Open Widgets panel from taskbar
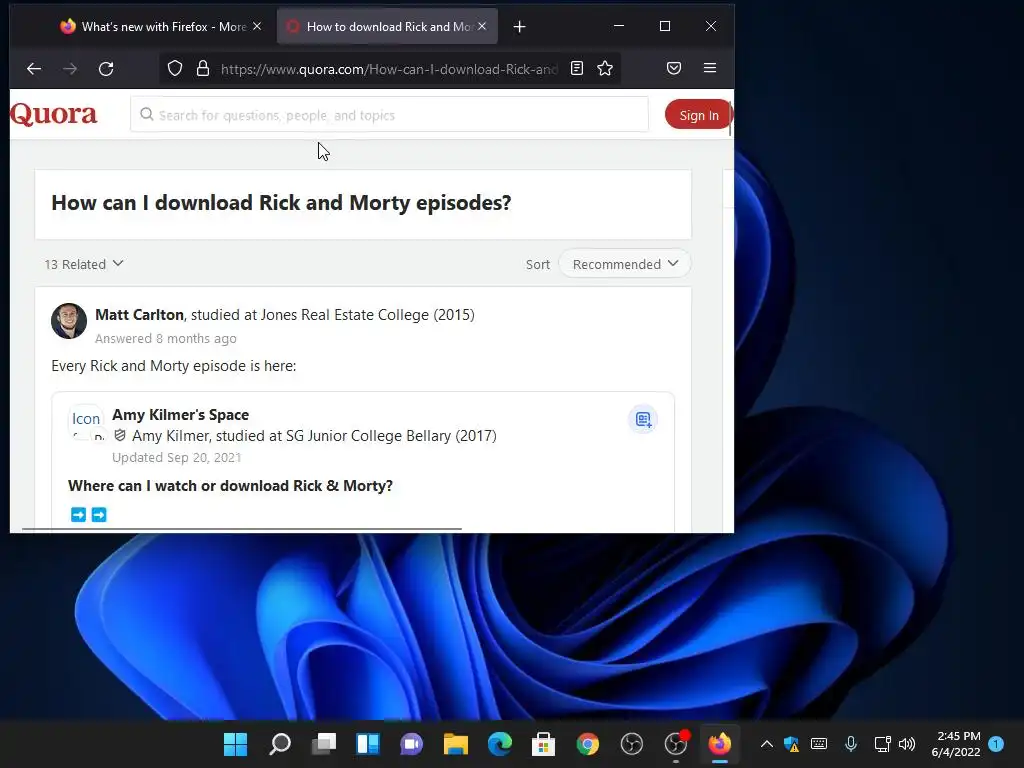This screenshot has height=768, width=1024. point(368,744)
